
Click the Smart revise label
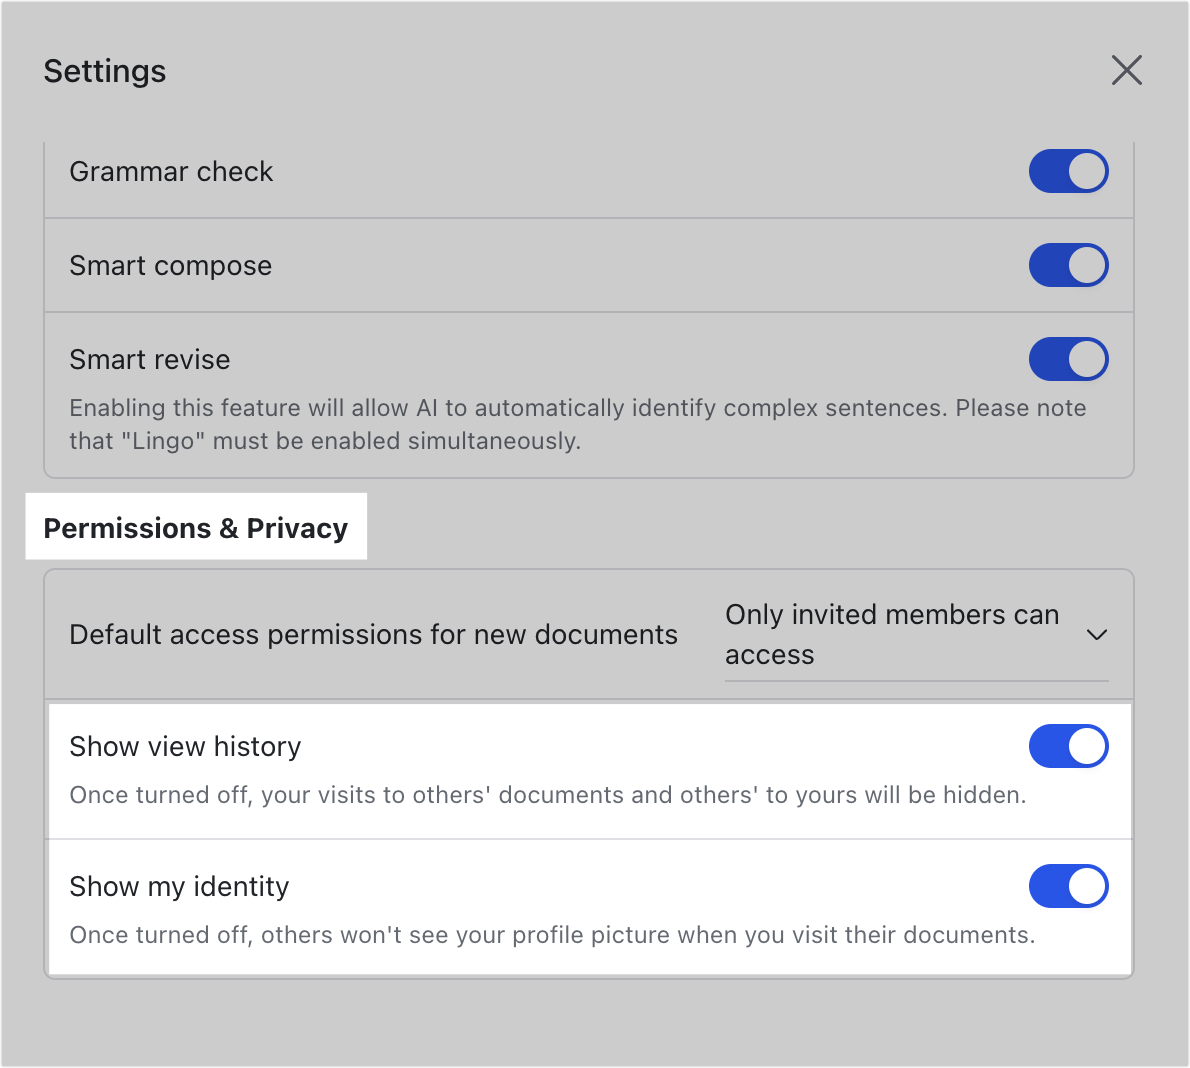(x=149, y=359)
